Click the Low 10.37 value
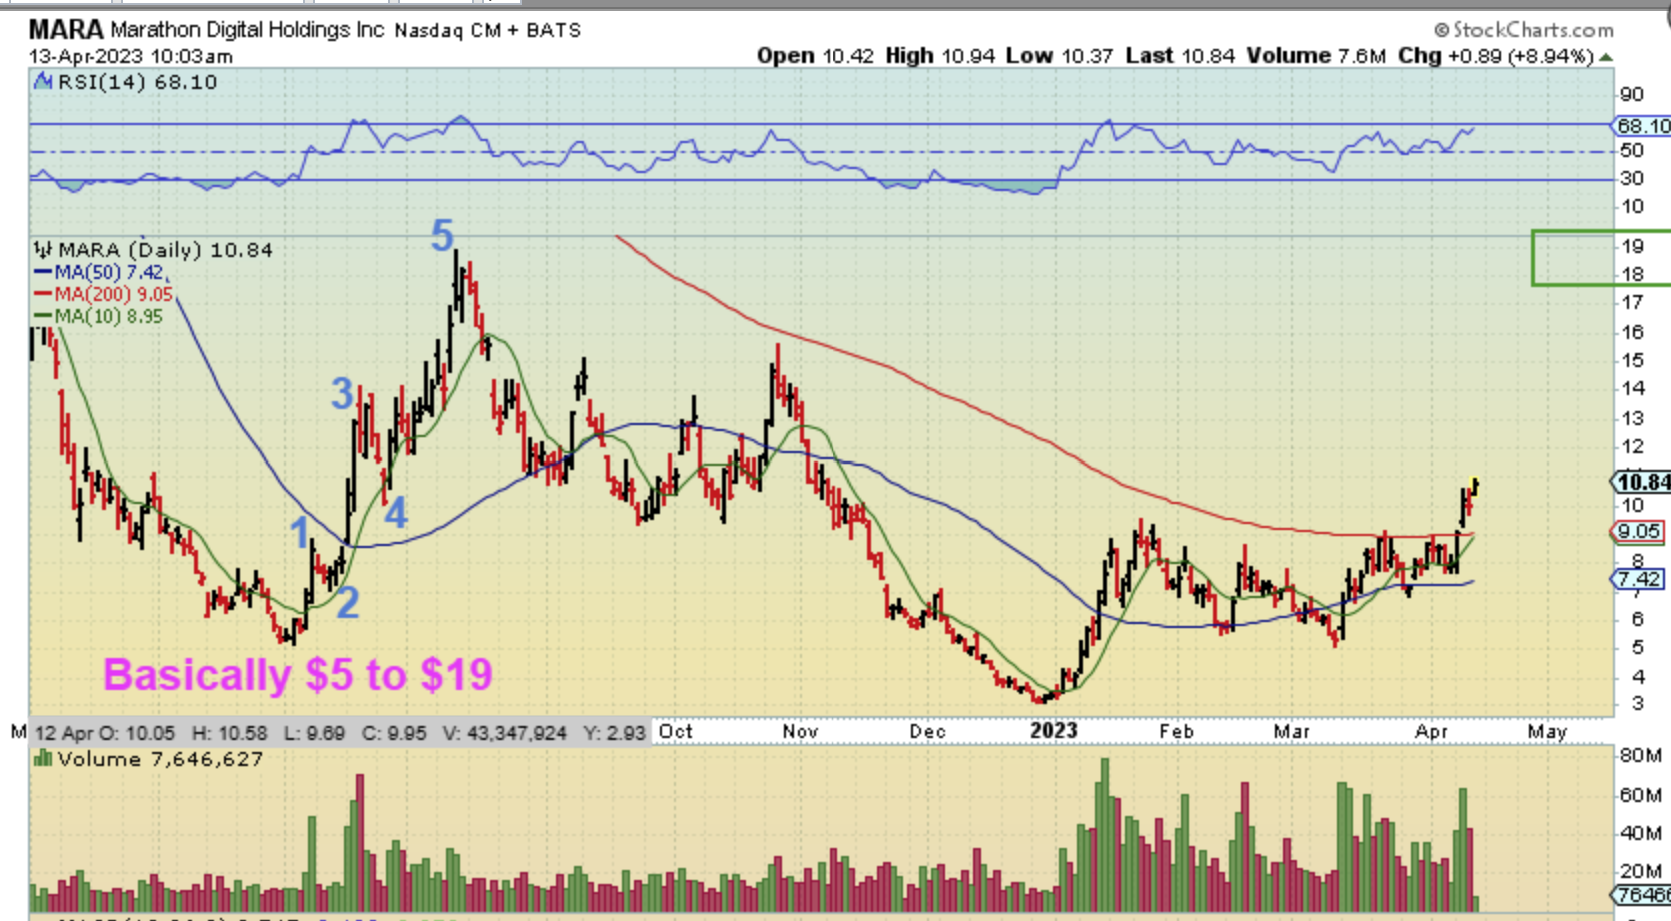The height and width of the screenshot is (921, 1671). coord(1059,56)
